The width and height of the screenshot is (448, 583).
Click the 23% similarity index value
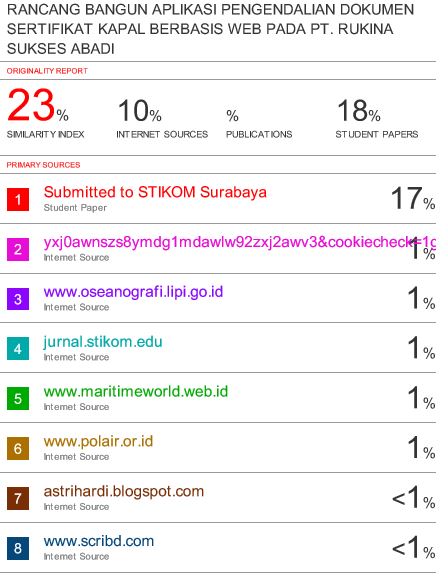tap(38, 106)
